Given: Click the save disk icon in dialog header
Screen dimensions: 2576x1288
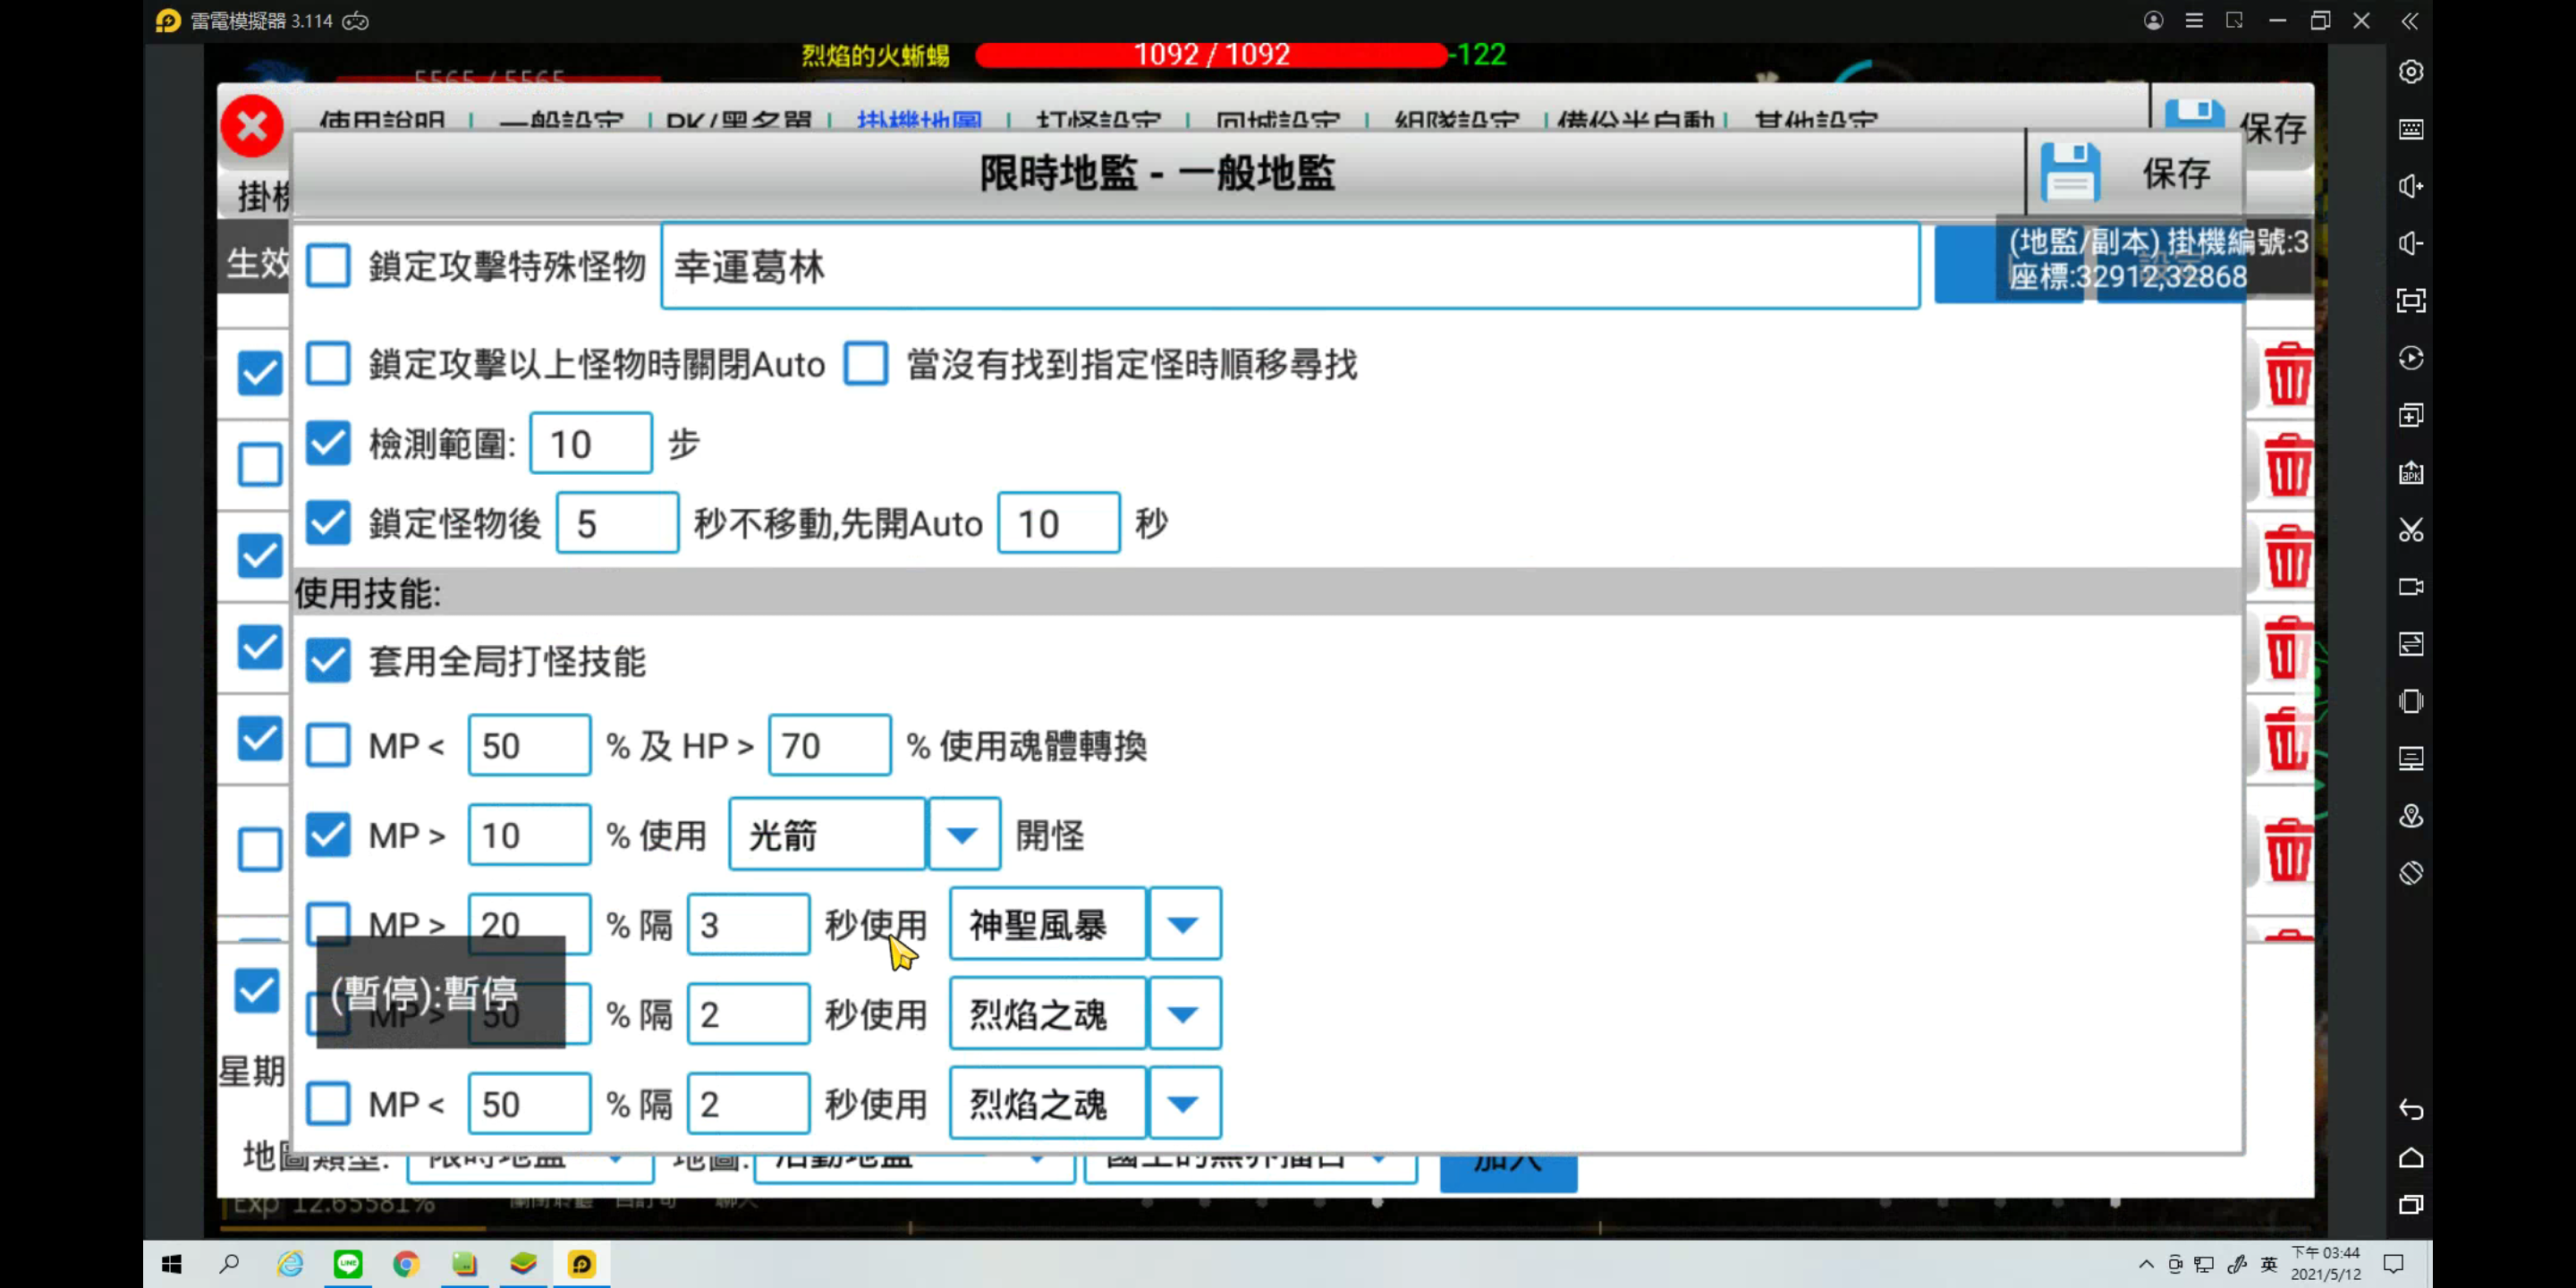Looking at the screenshot, I should (2070, 172).
